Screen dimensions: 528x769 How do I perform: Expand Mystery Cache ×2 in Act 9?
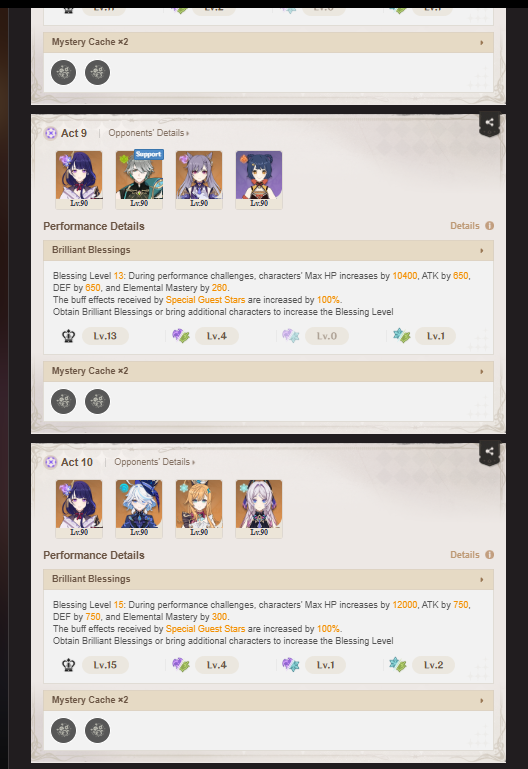click(268, 371)
